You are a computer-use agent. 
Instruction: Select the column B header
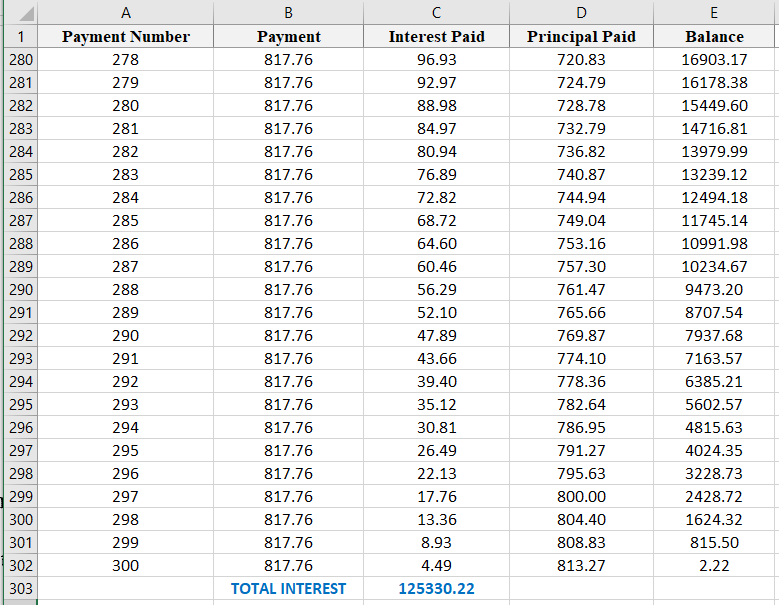[x=288, y=13]
